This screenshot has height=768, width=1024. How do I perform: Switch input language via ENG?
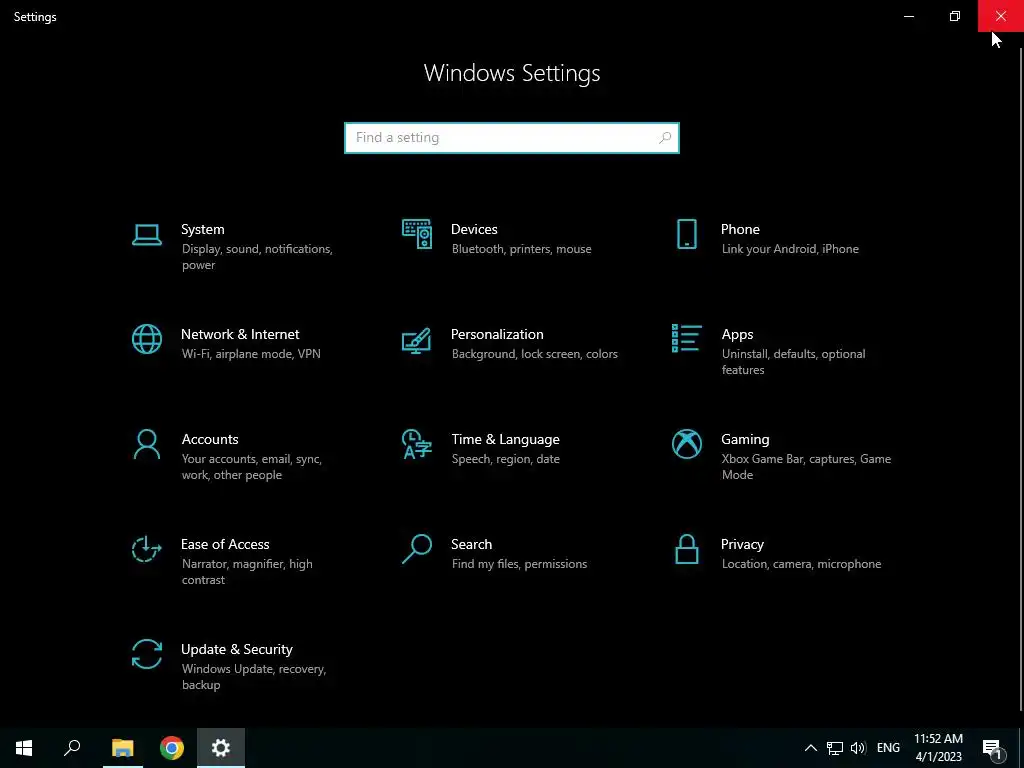[888, 748]
